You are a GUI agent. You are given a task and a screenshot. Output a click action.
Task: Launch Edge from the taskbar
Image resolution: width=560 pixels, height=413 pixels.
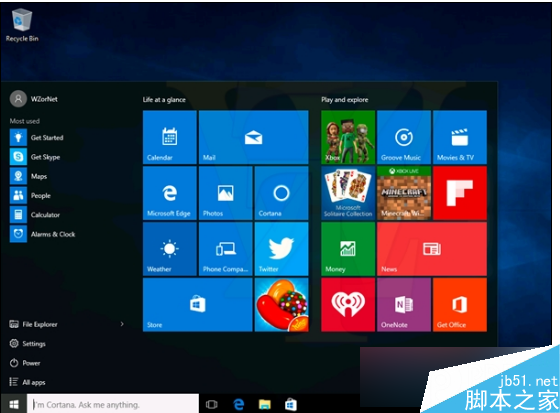pos(238,404)
